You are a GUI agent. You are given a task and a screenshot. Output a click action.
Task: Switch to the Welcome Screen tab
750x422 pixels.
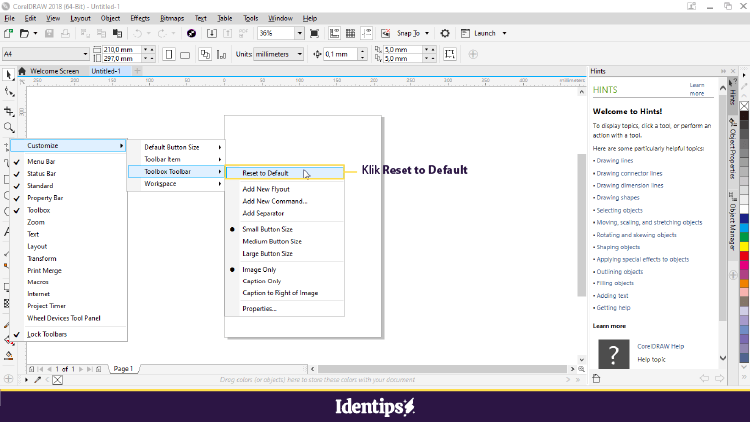[54, 71]
